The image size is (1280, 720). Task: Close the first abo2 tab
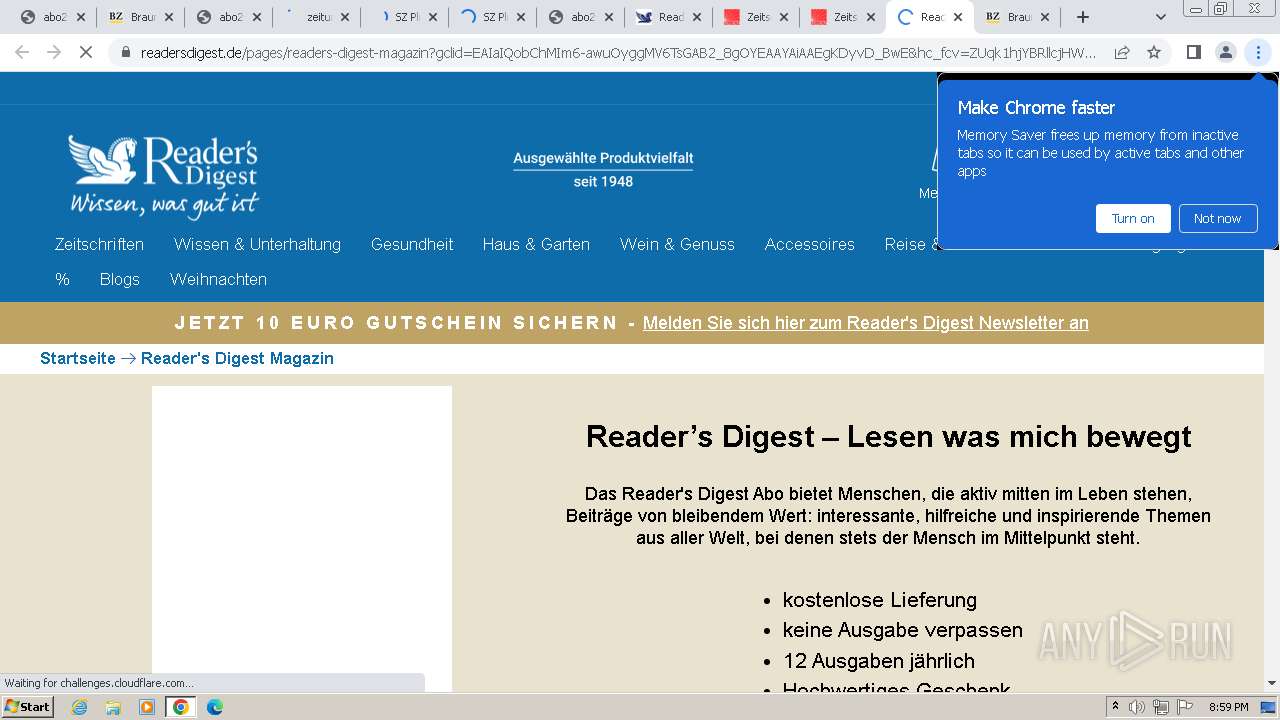[x=80, y=17]
